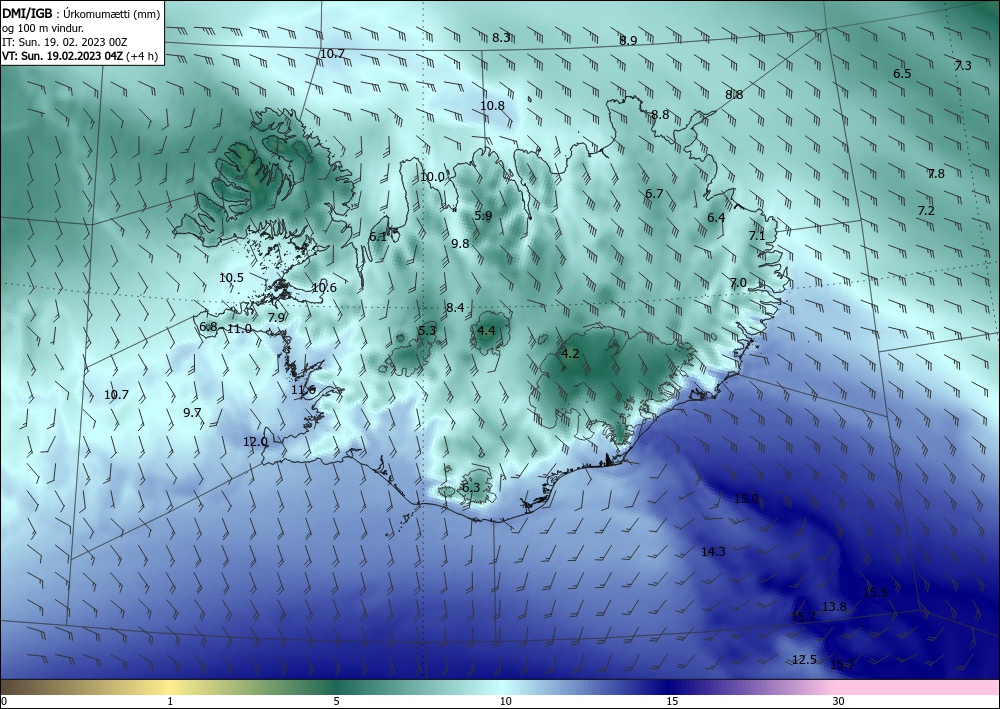Pick the 11.6 value label

tap(304, 390)
